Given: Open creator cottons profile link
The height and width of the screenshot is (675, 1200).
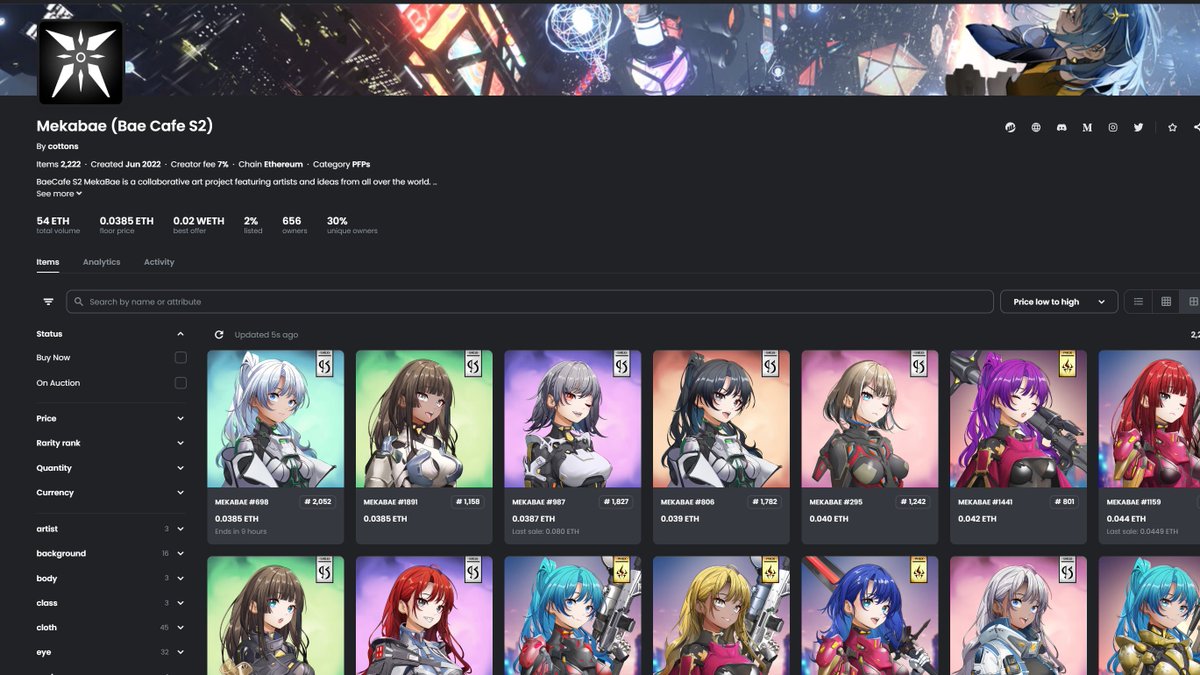Looking at the screenshot, I should click(63, 146).
